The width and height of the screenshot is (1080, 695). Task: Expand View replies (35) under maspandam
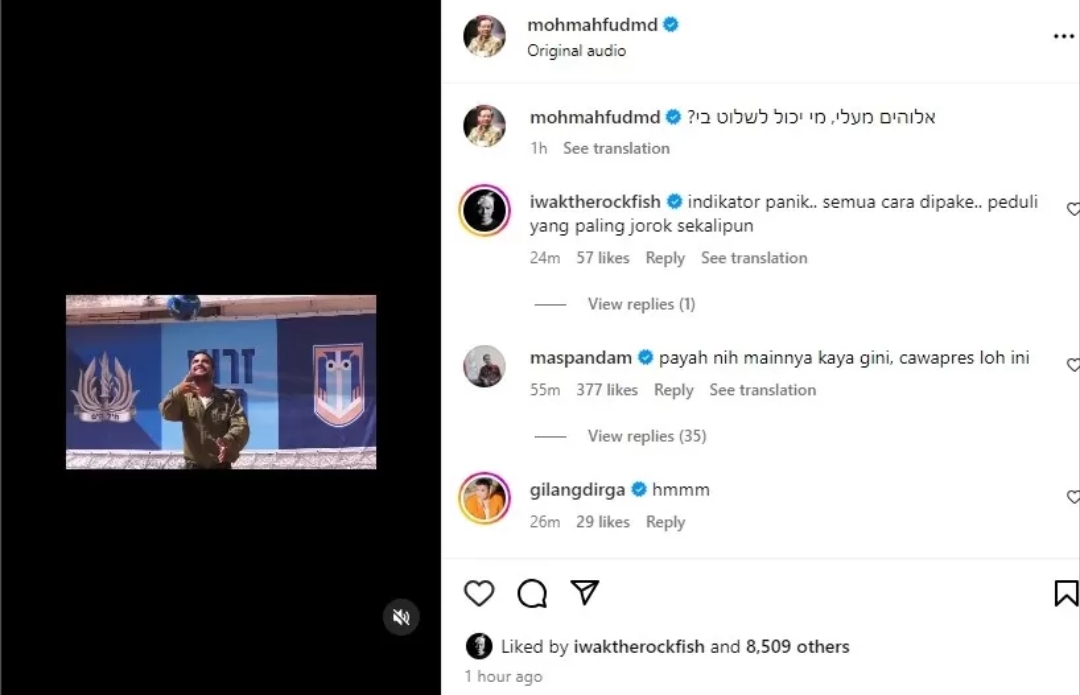(x=647, y=435)
